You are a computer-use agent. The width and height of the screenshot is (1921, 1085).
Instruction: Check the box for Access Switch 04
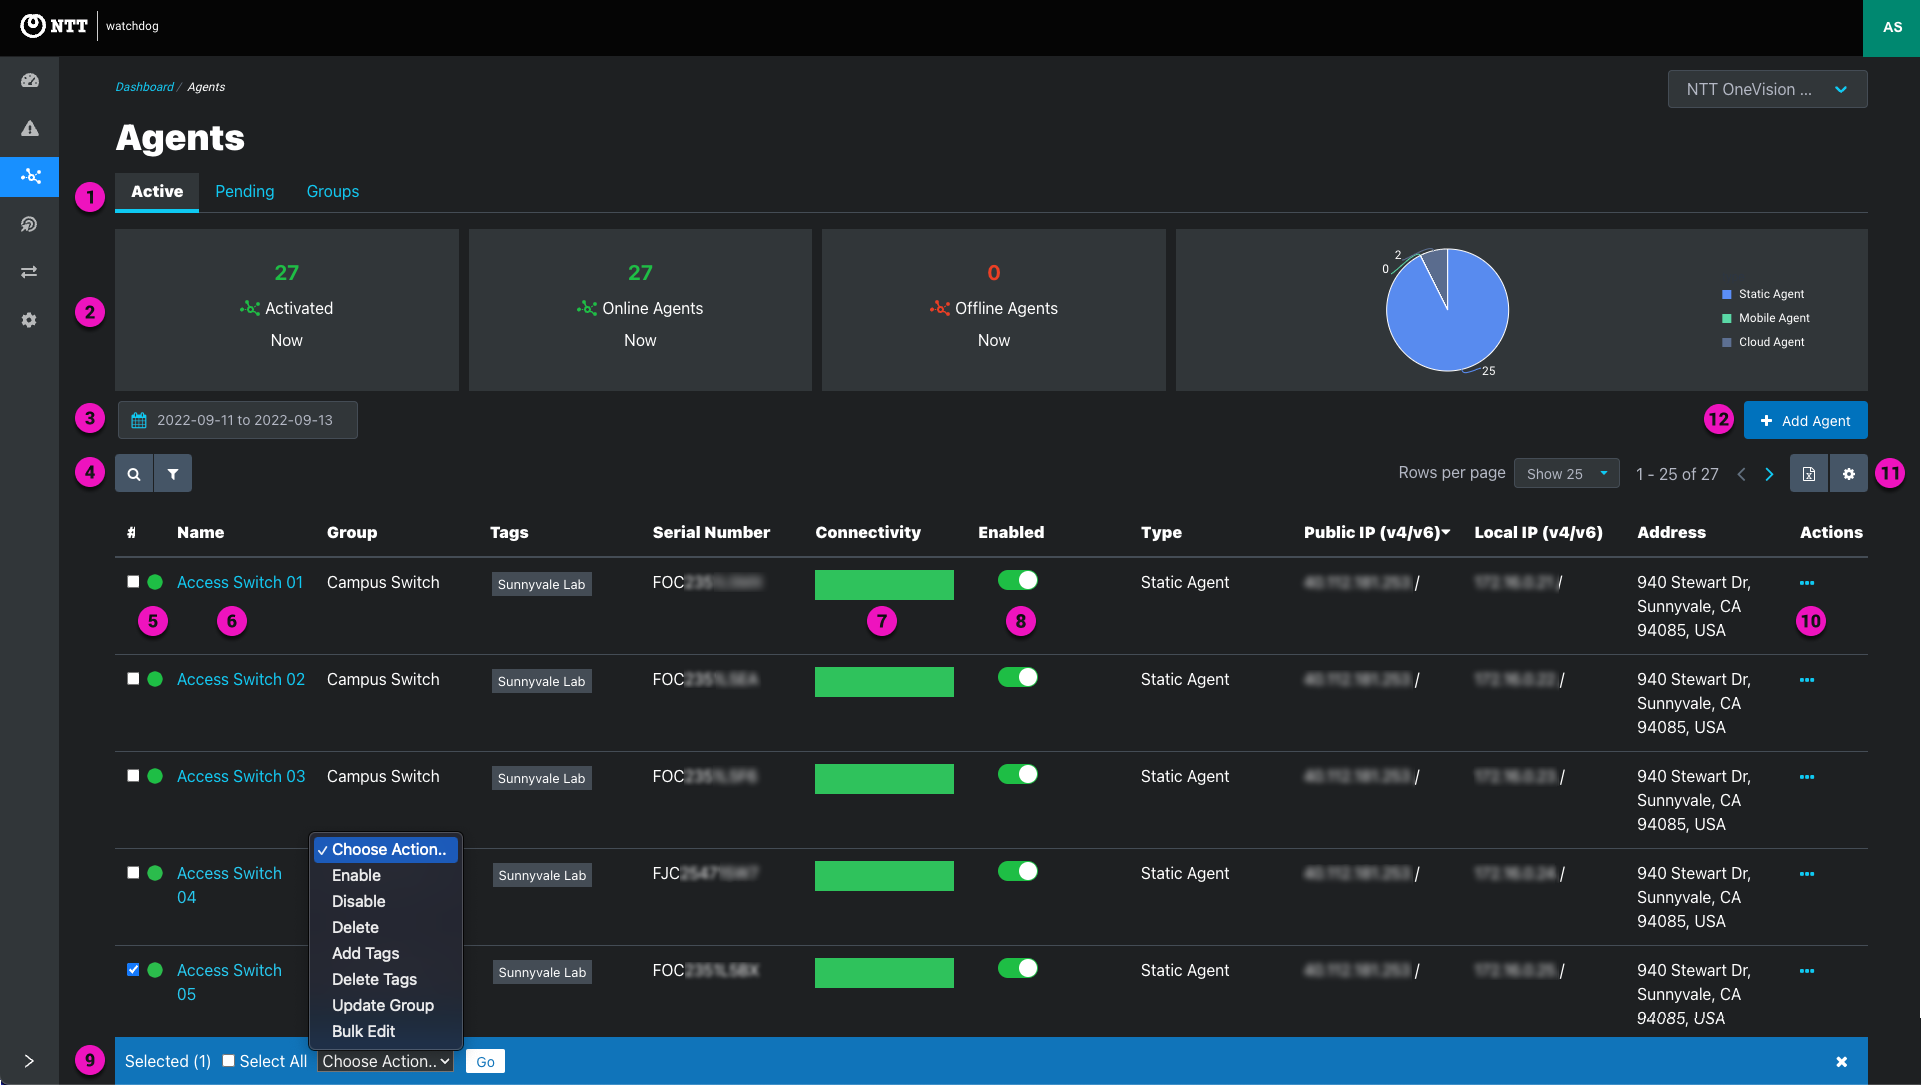133,872
